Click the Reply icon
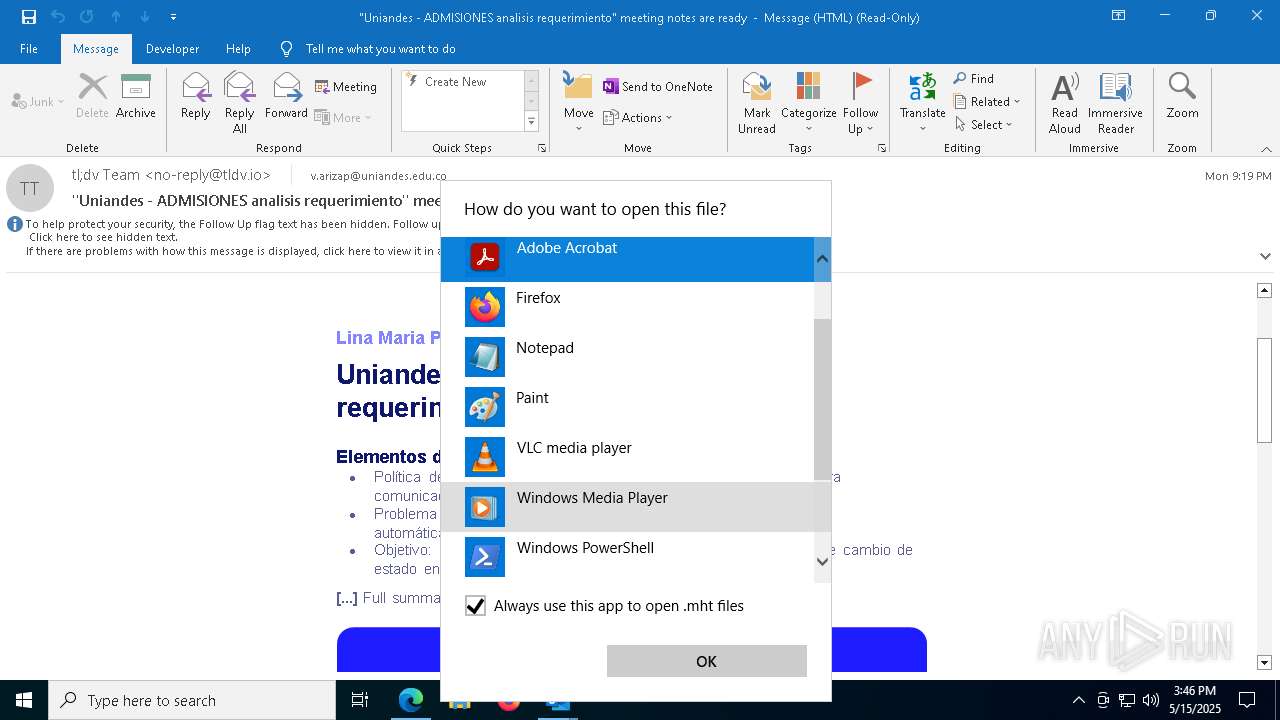This screenshot has height=720, width=1280. point(196,96)
